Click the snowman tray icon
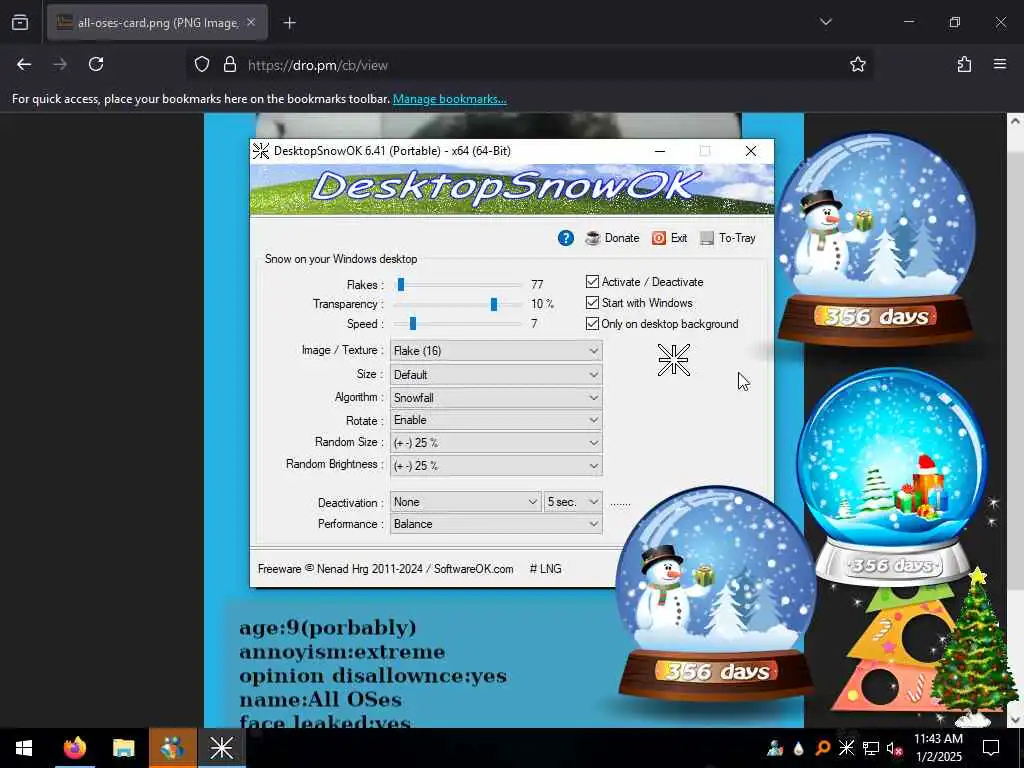The image size is (1024, 768). click(x=775, y=748)
